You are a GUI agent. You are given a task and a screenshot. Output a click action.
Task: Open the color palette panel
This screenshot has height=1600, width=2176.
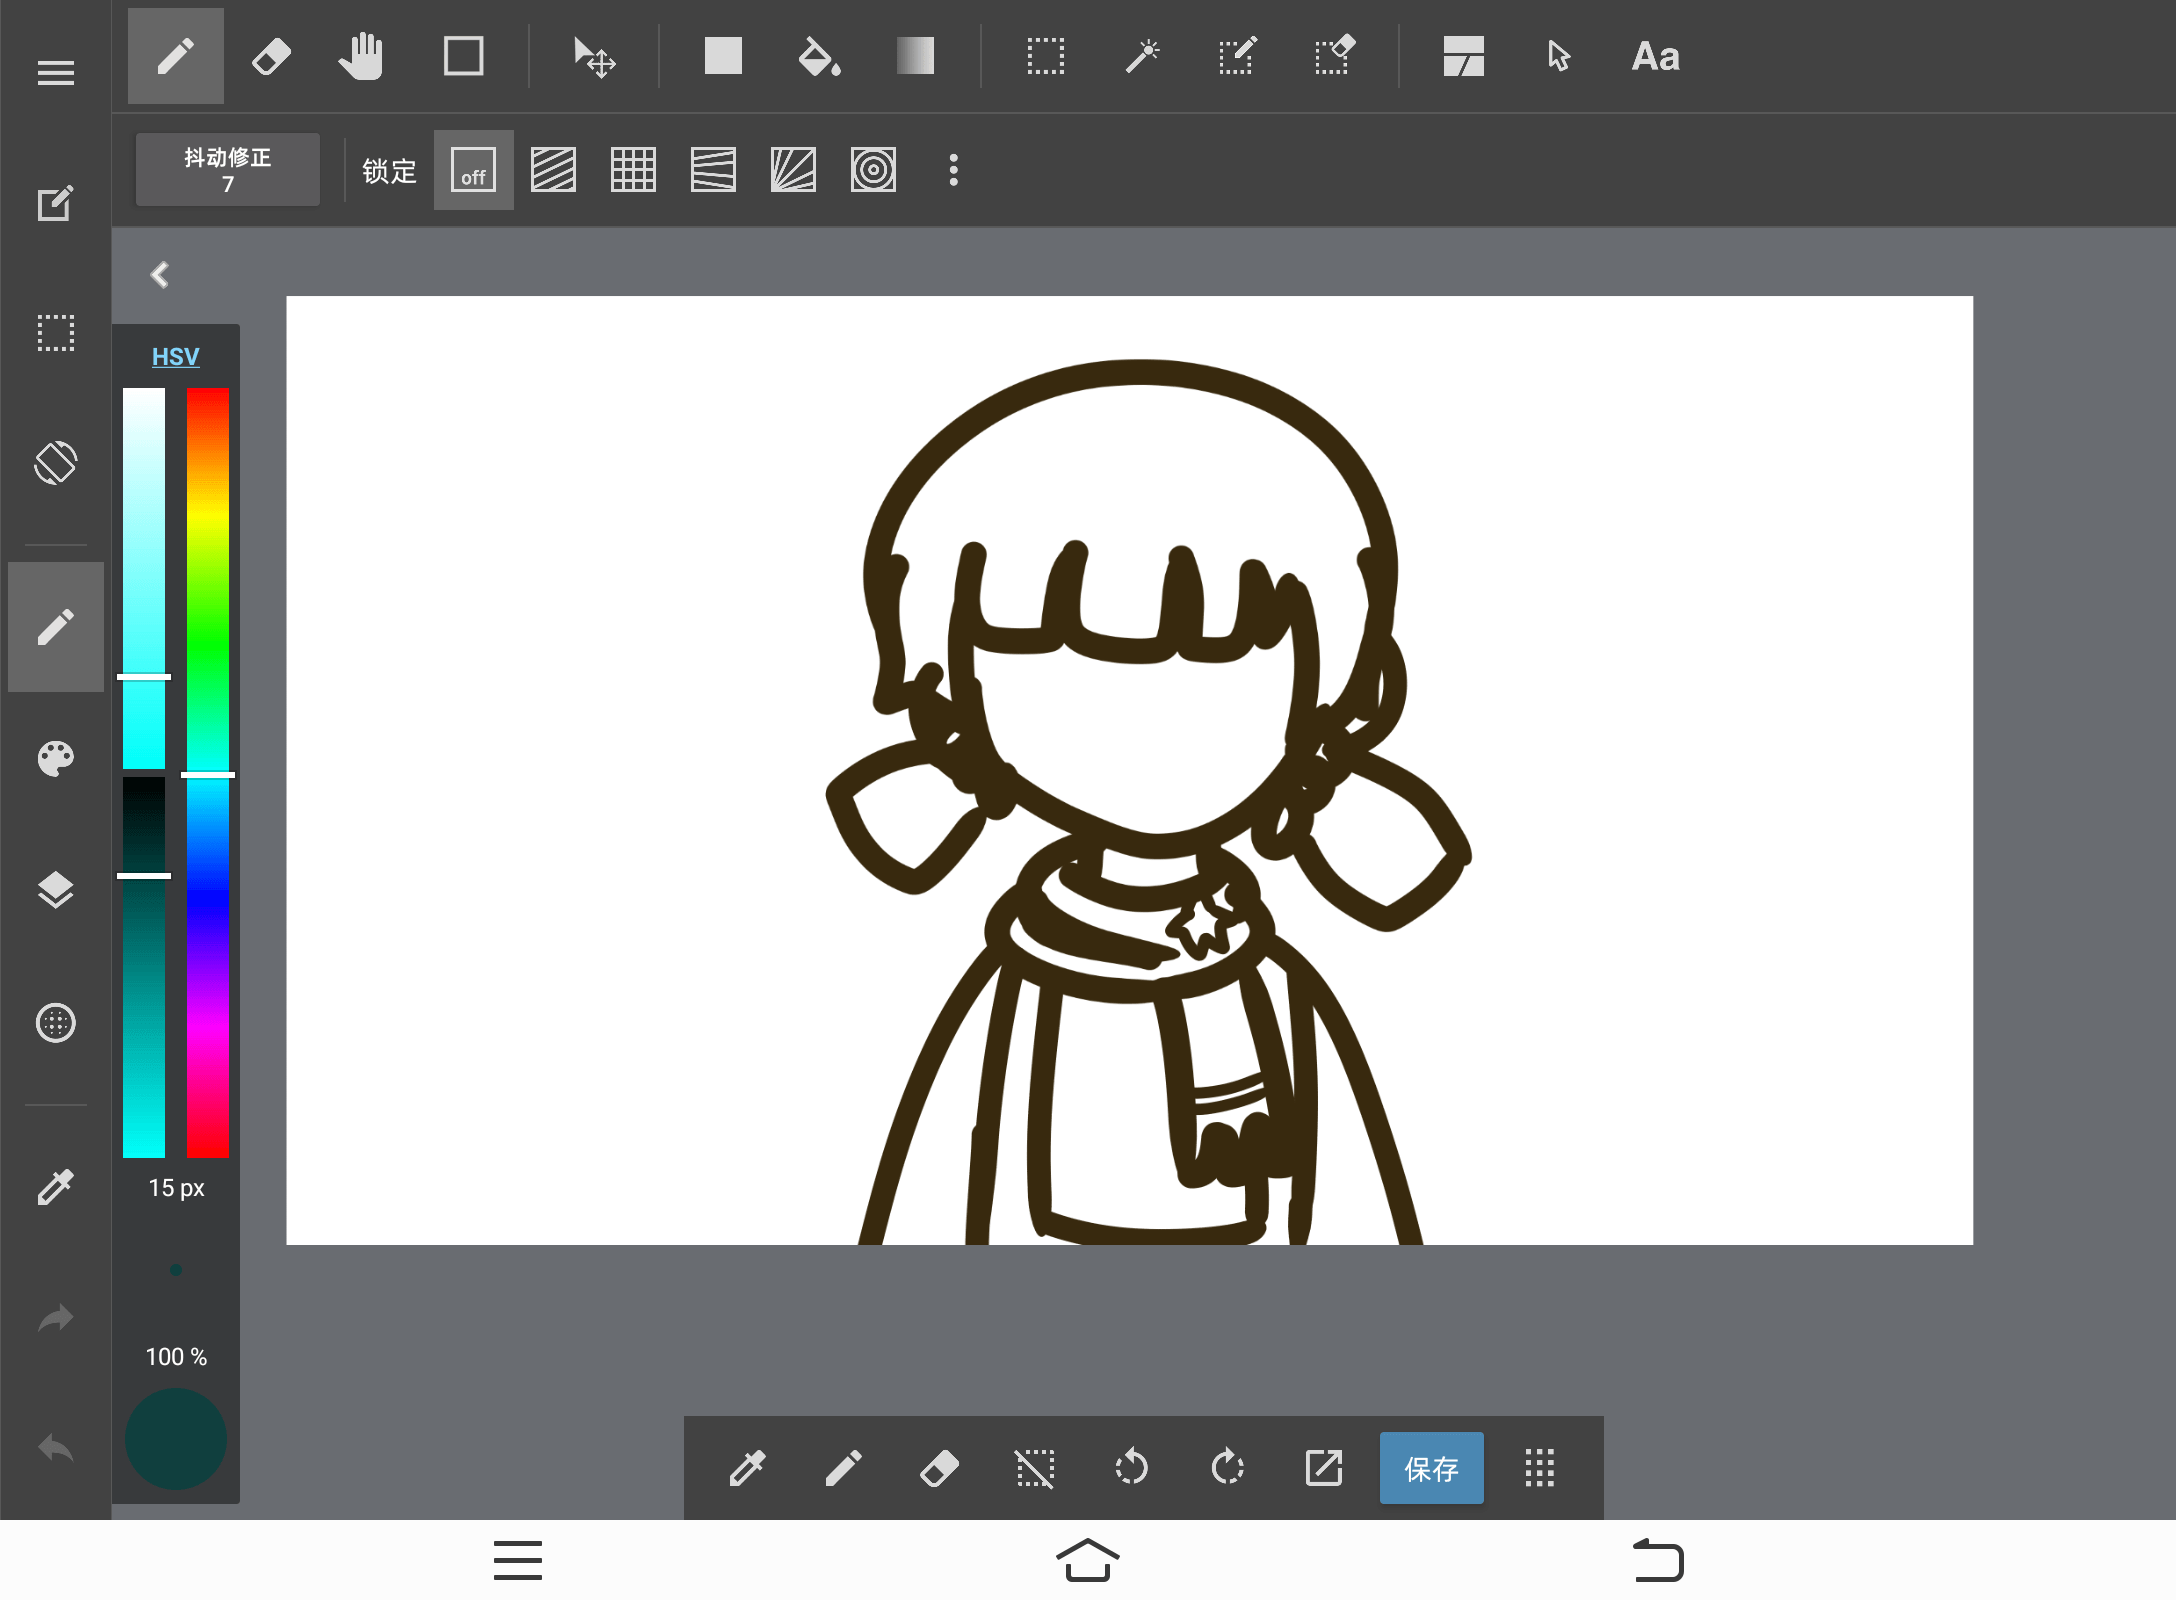(x=56, y=759)
